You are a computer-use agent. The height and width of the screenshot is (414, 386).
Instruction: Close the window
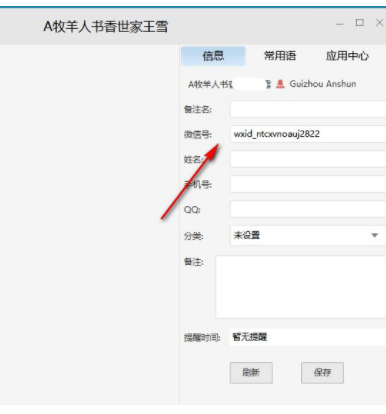pos(379,23)
